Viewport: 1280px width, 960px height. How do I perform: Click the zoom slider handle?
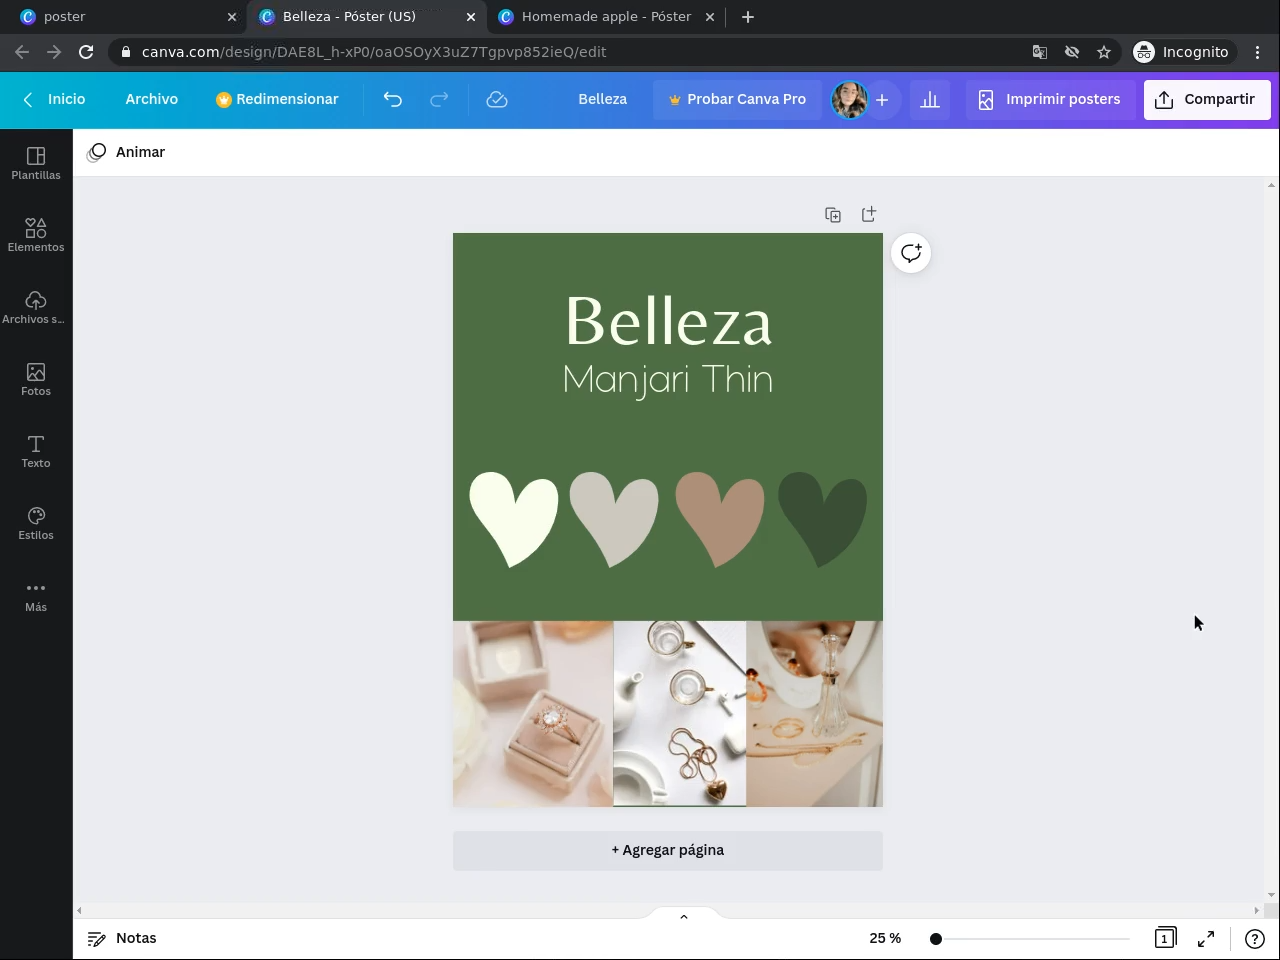point(935,938)
